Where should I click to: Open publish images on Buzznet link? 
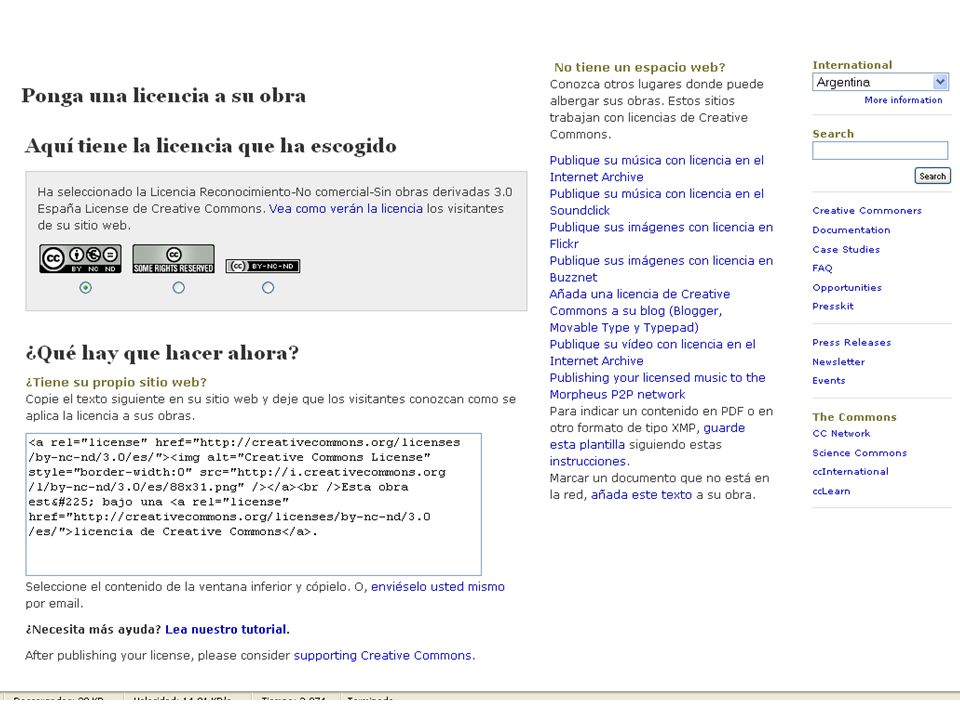[x=661, y=269]
